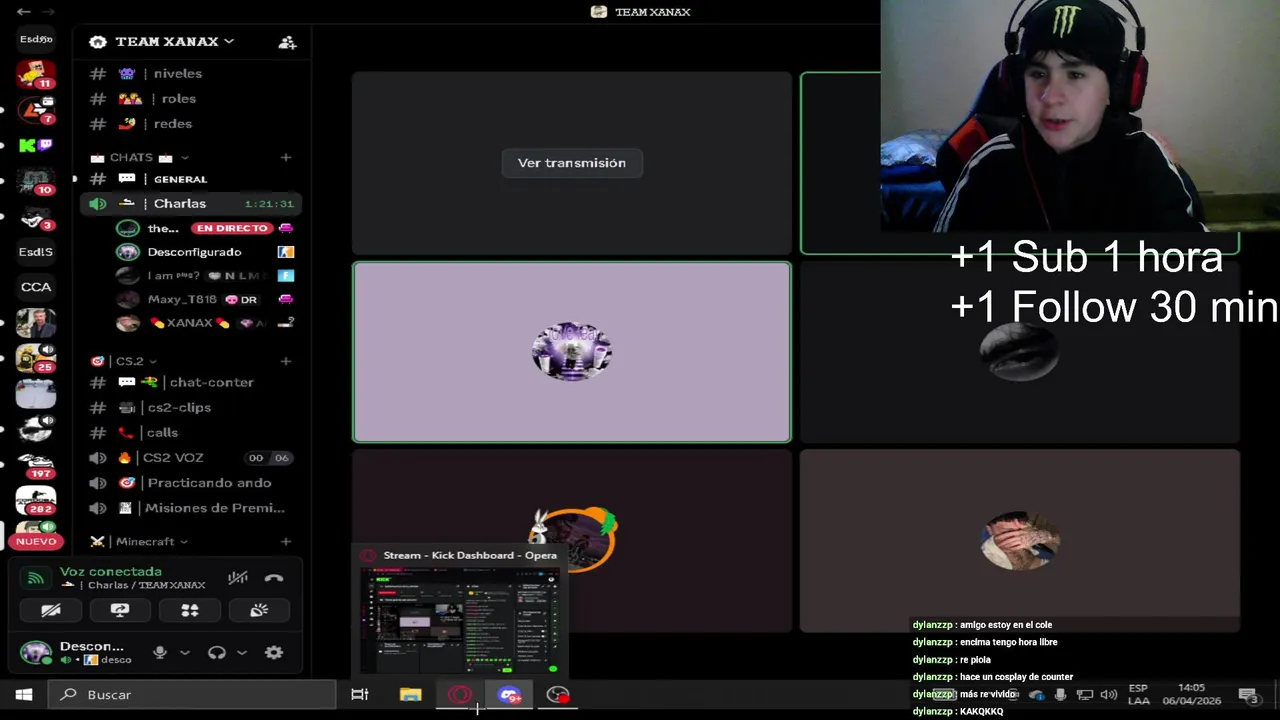Expand microphone input options chevron
1280x720 pixels.
click(x=184, y=653)
